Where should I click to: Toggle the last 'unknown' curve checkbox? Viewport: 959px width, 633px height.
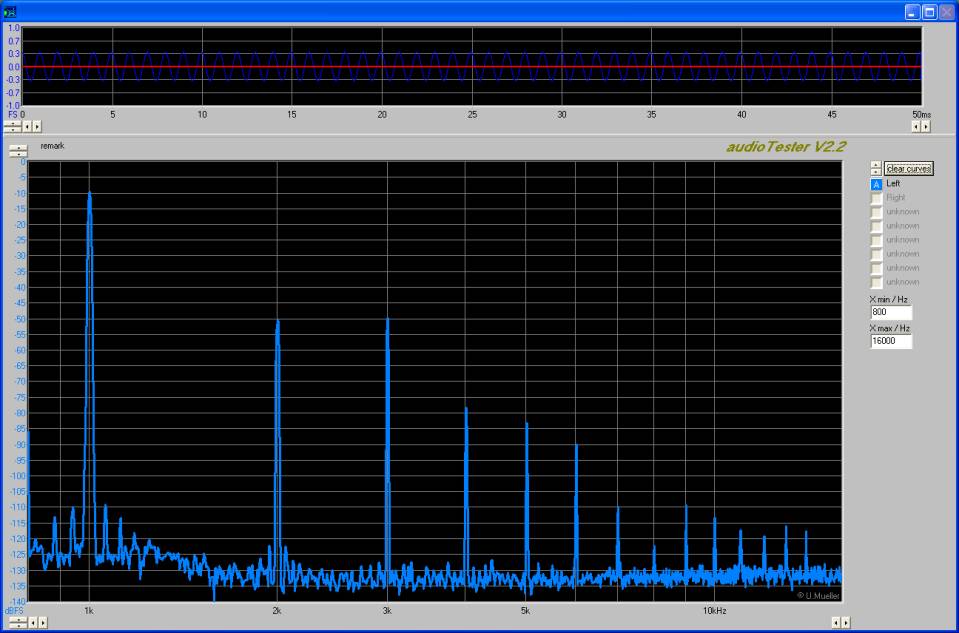[x=876, y=282]
